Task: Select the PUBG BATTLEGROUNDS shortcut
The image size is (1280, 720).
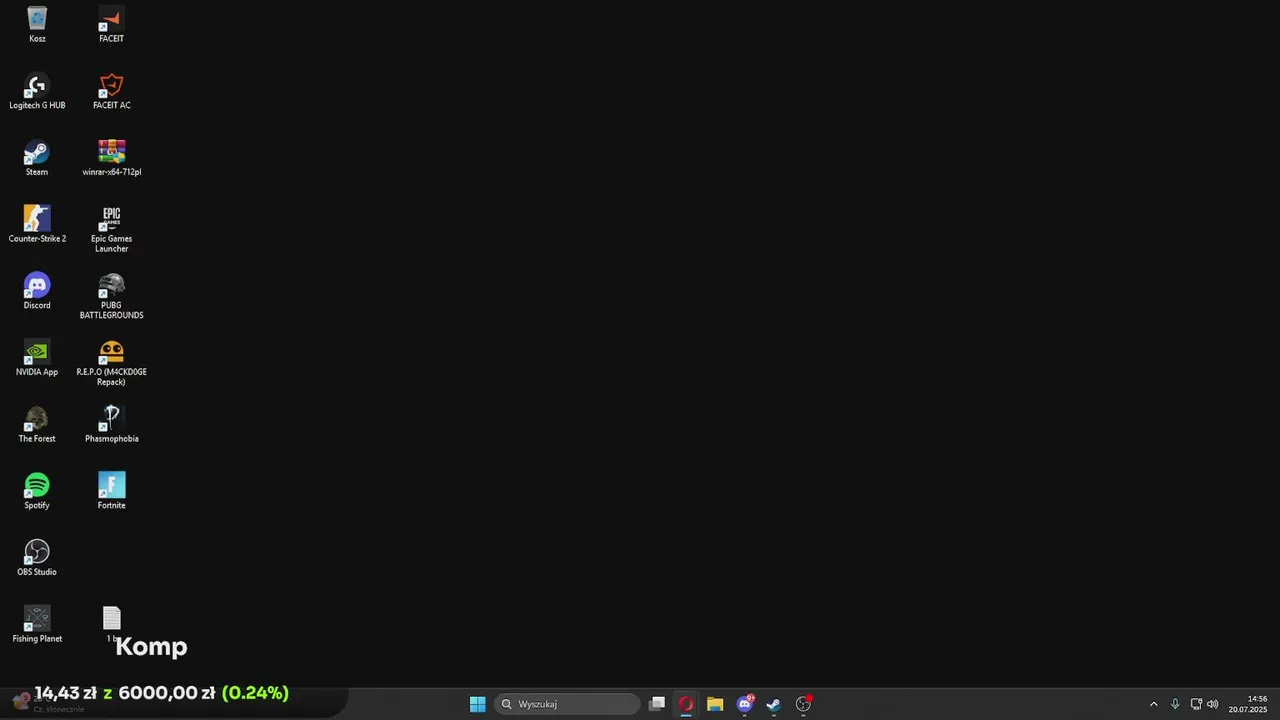Action: (111, 296)
